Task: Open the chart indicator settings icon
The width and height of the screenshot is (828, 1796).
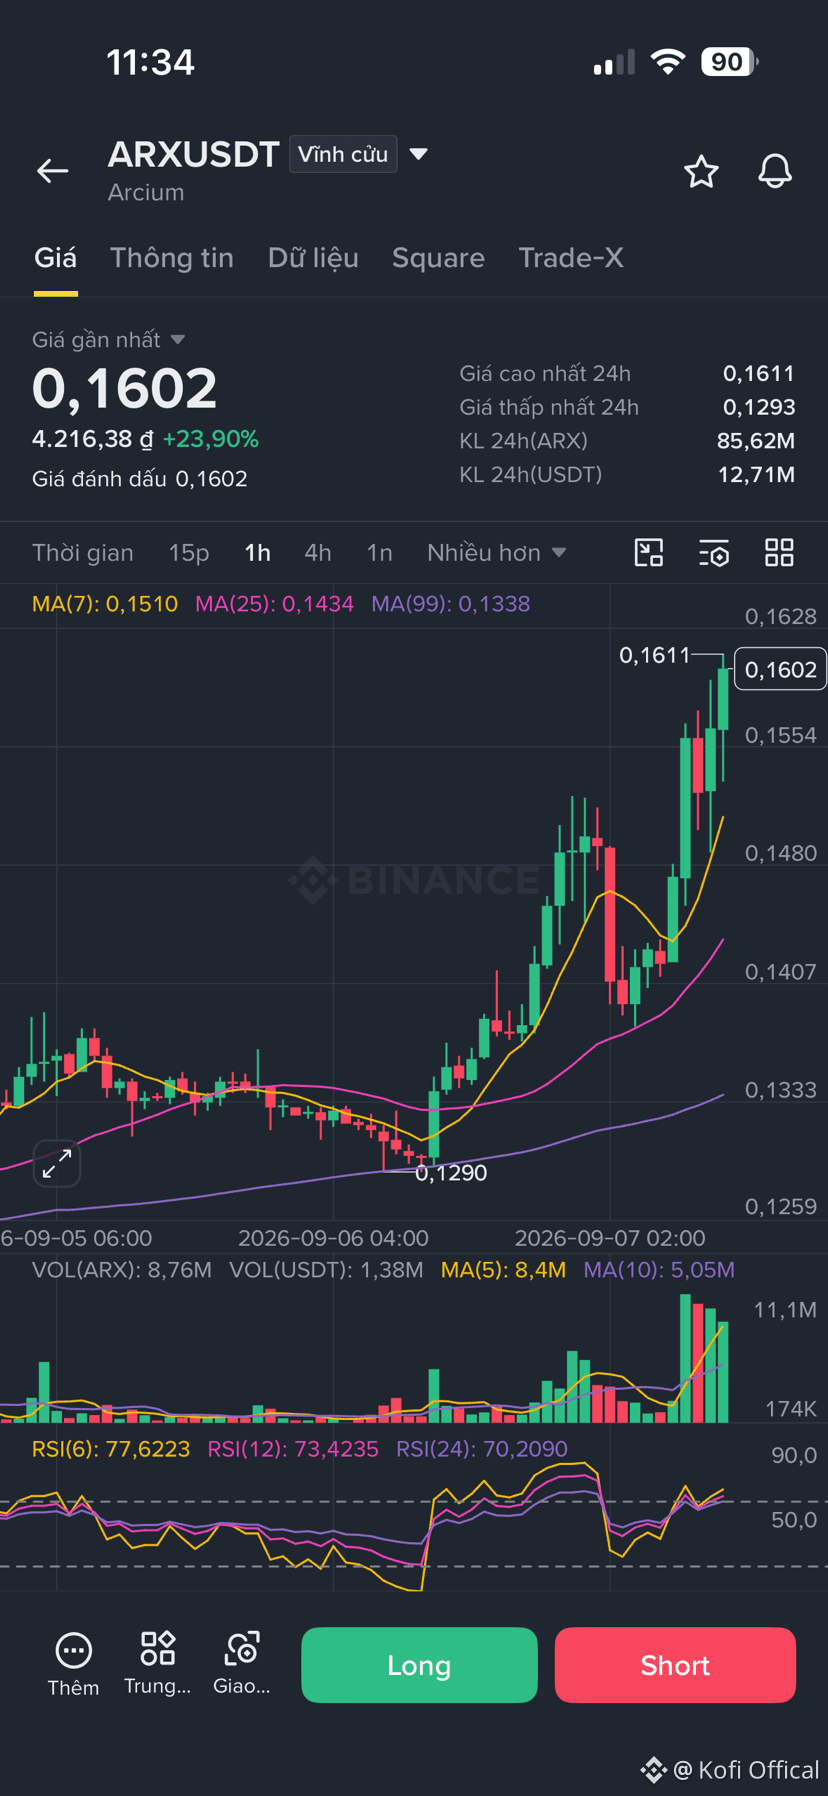Action: (714, 553)
